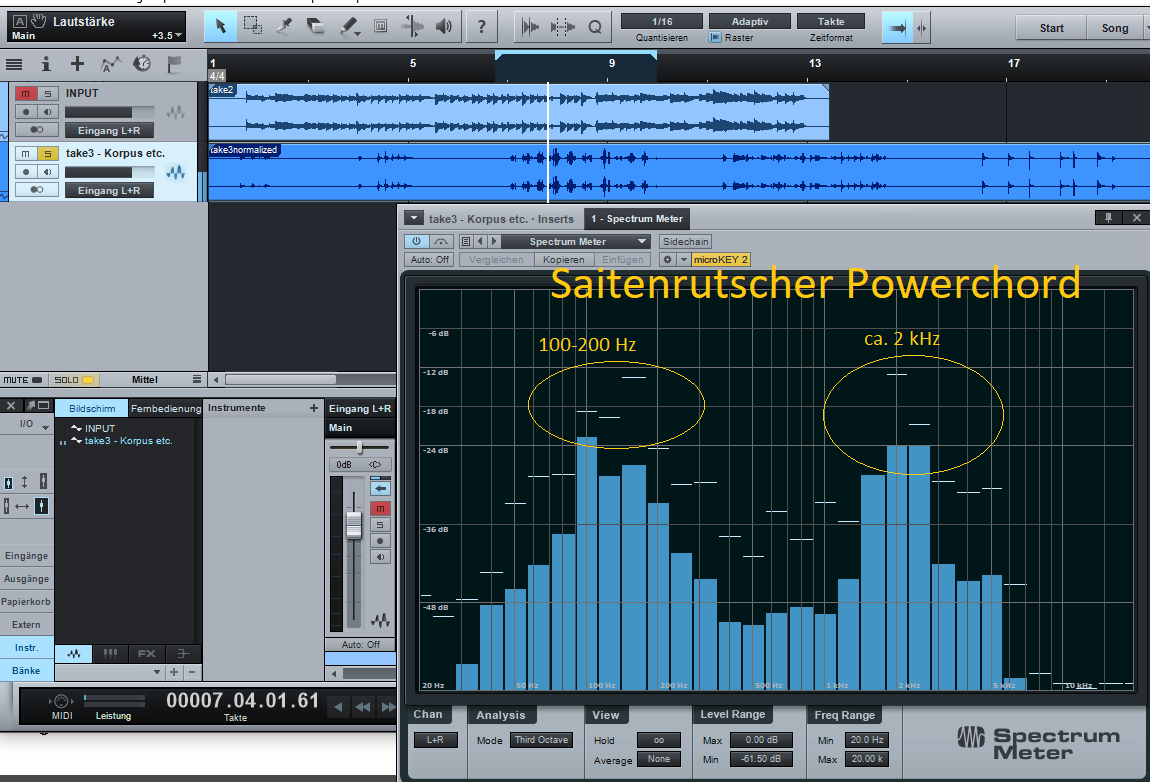The width and height of the screenshot is (1150, 782).
Task: Load next preset arrow in plugin header
Action: 494,241
